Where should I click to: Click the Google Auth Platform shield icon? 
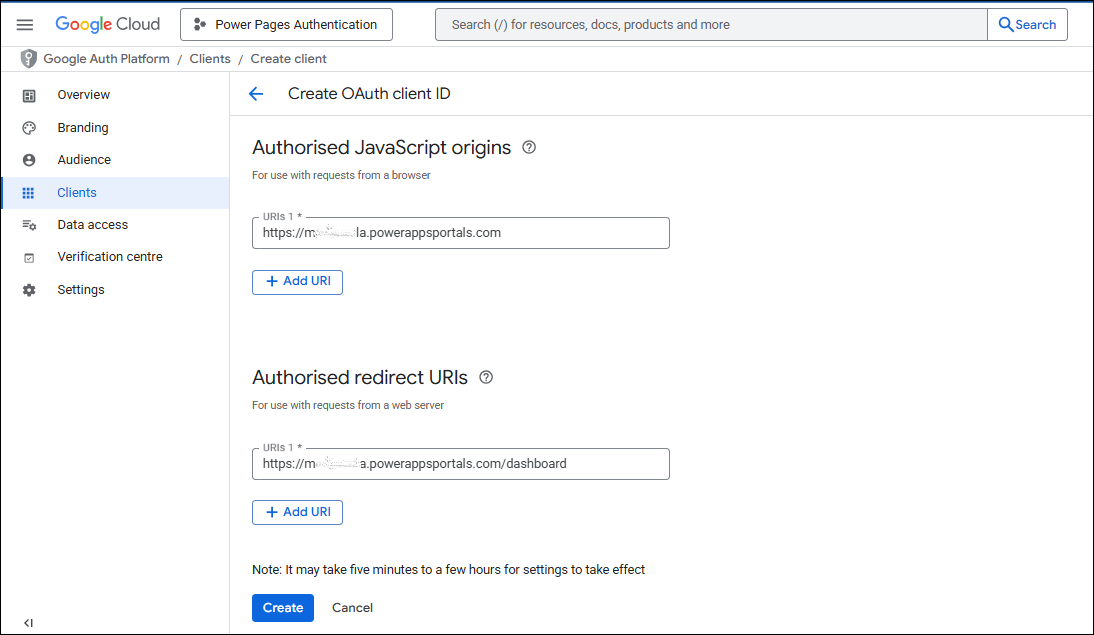pyautogui.click(x=28, y=59)
